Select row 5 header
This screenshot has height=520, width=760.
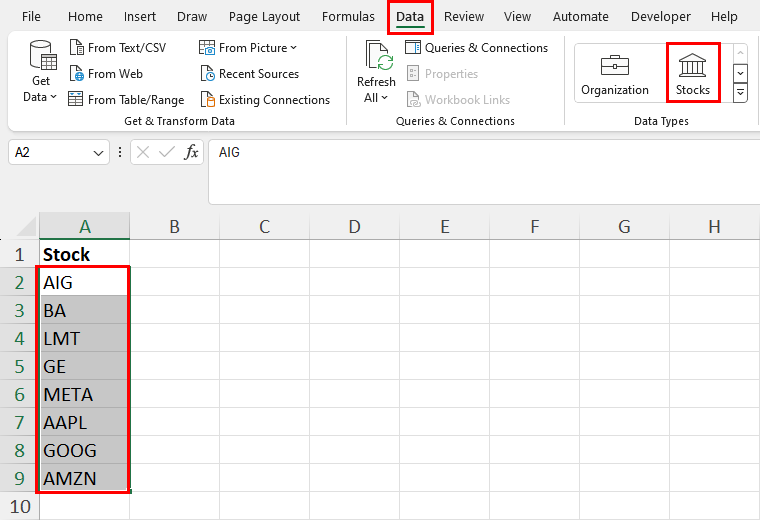(x=19, y=366)
